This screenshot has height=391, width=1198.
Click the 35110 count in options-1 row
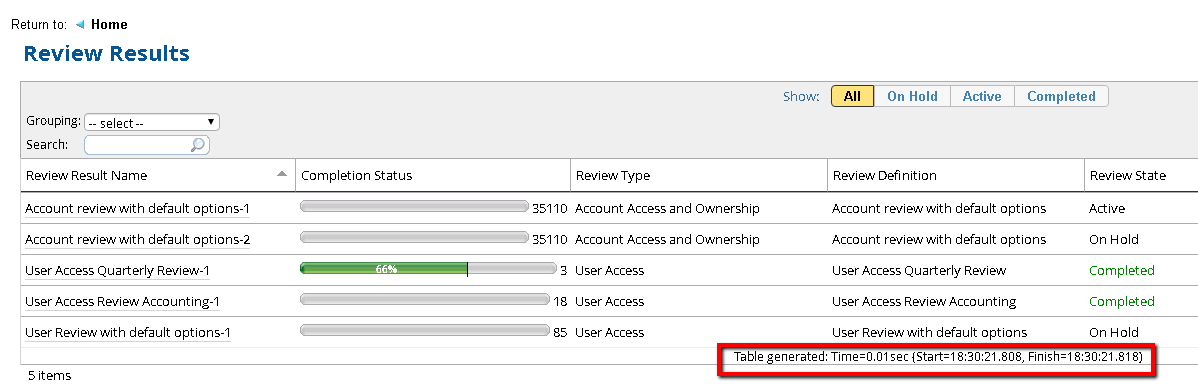tap(549, 208)
